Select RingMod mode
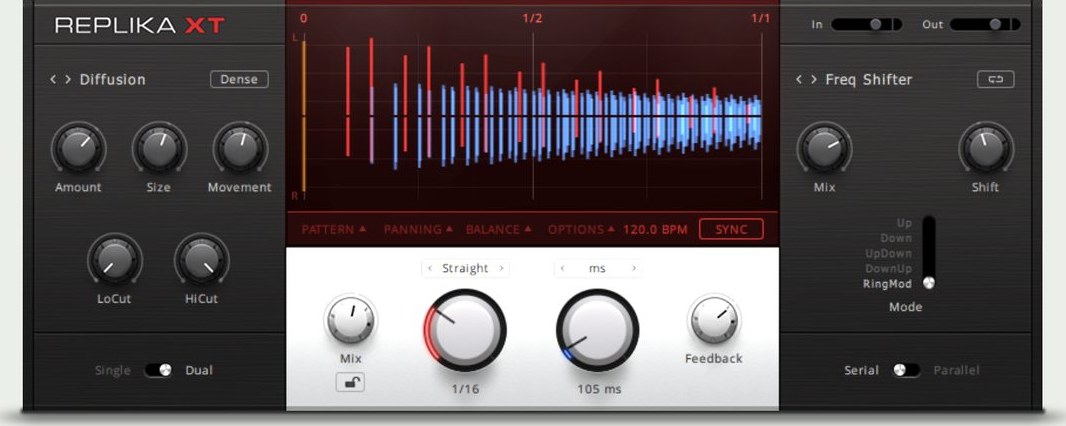This screenshot has width=1066, height=426. click(887, 284)
